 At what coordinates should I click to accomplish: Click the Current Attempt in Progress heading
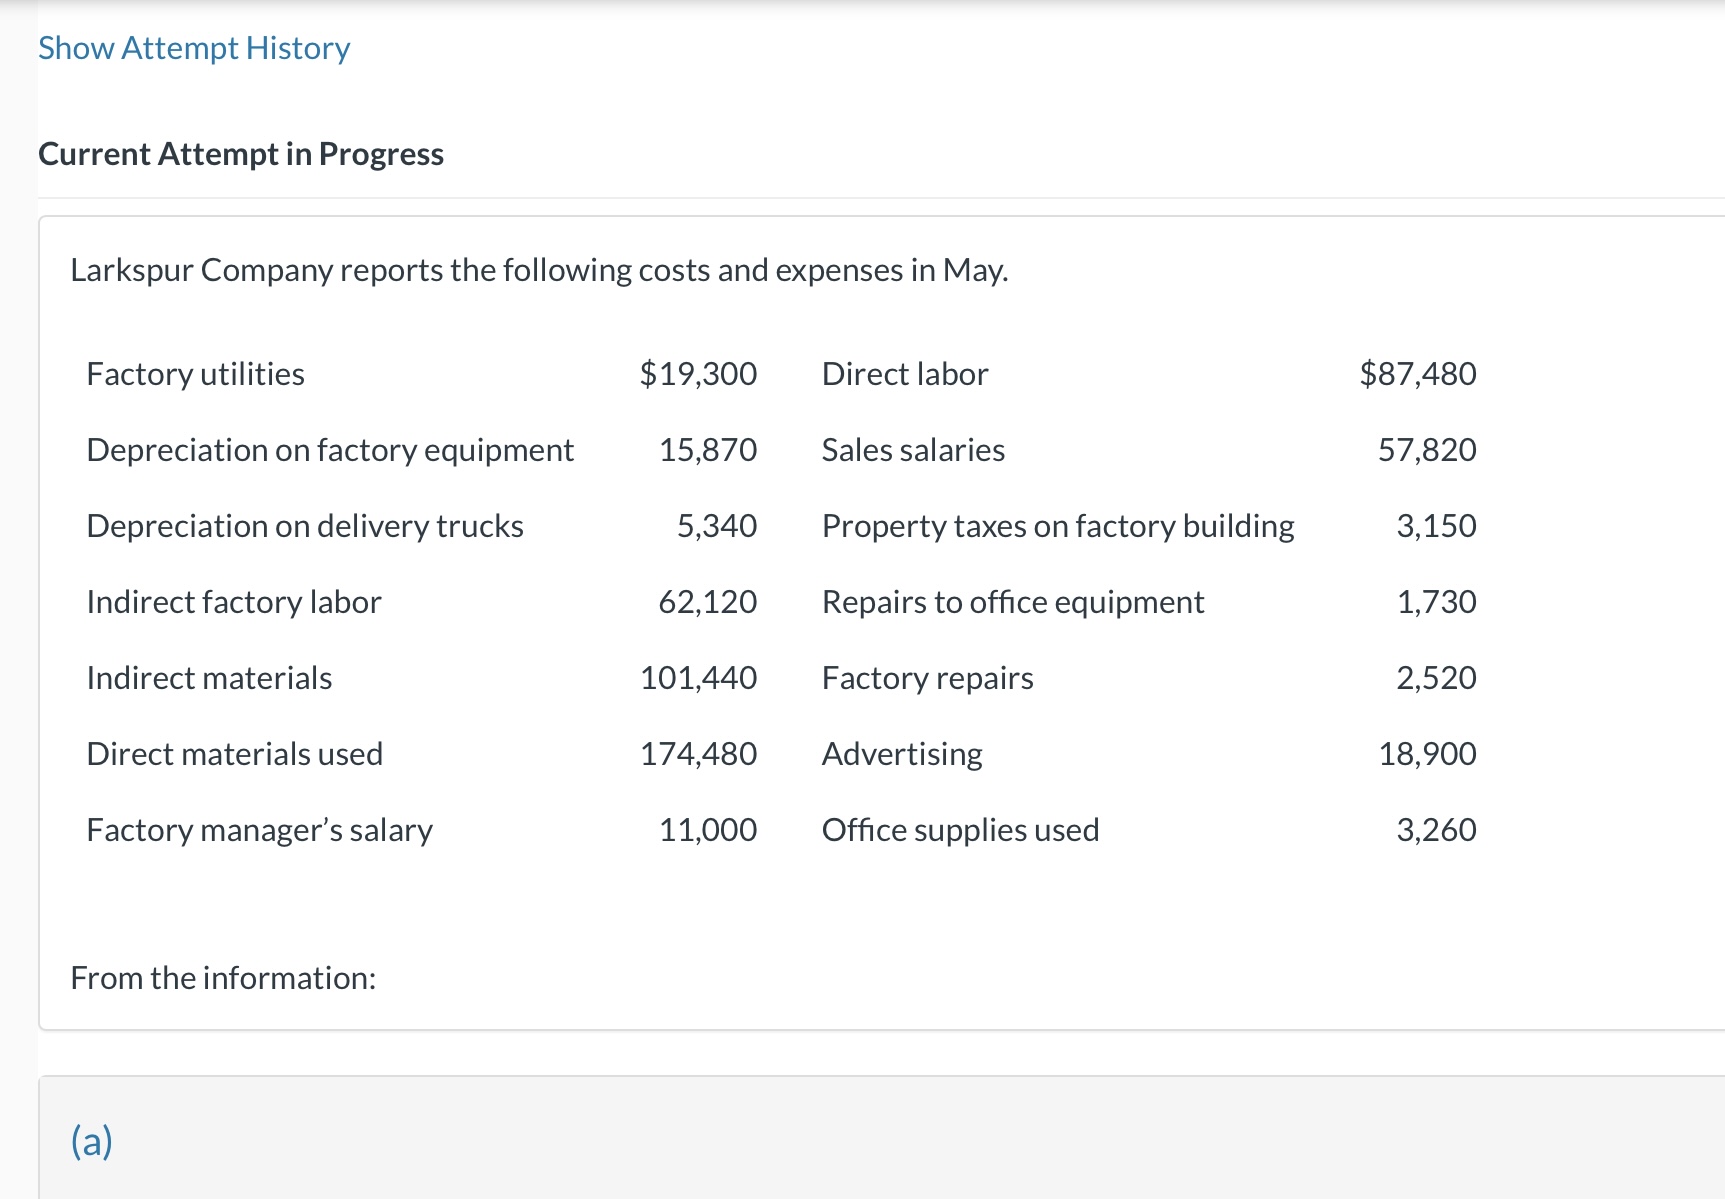pyautogui.click(x=241, y=154)
